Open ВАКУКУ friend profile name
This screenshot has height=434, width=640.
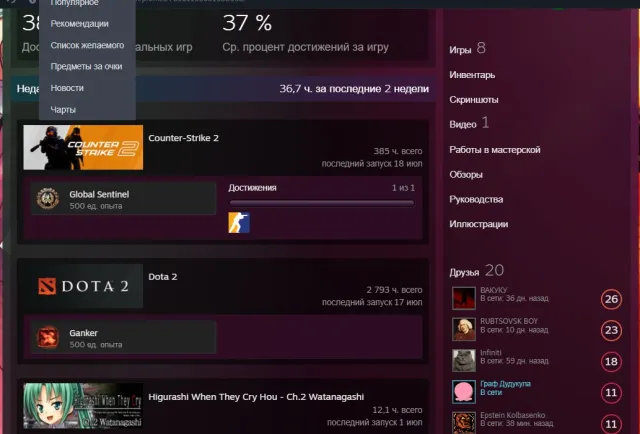tap(494, 290)
